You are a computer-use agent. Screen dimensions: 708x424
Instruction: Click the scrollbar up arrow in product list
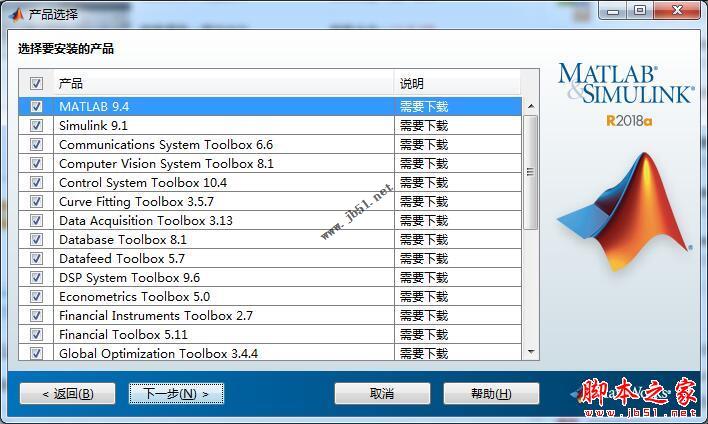[x=531, y=107]
